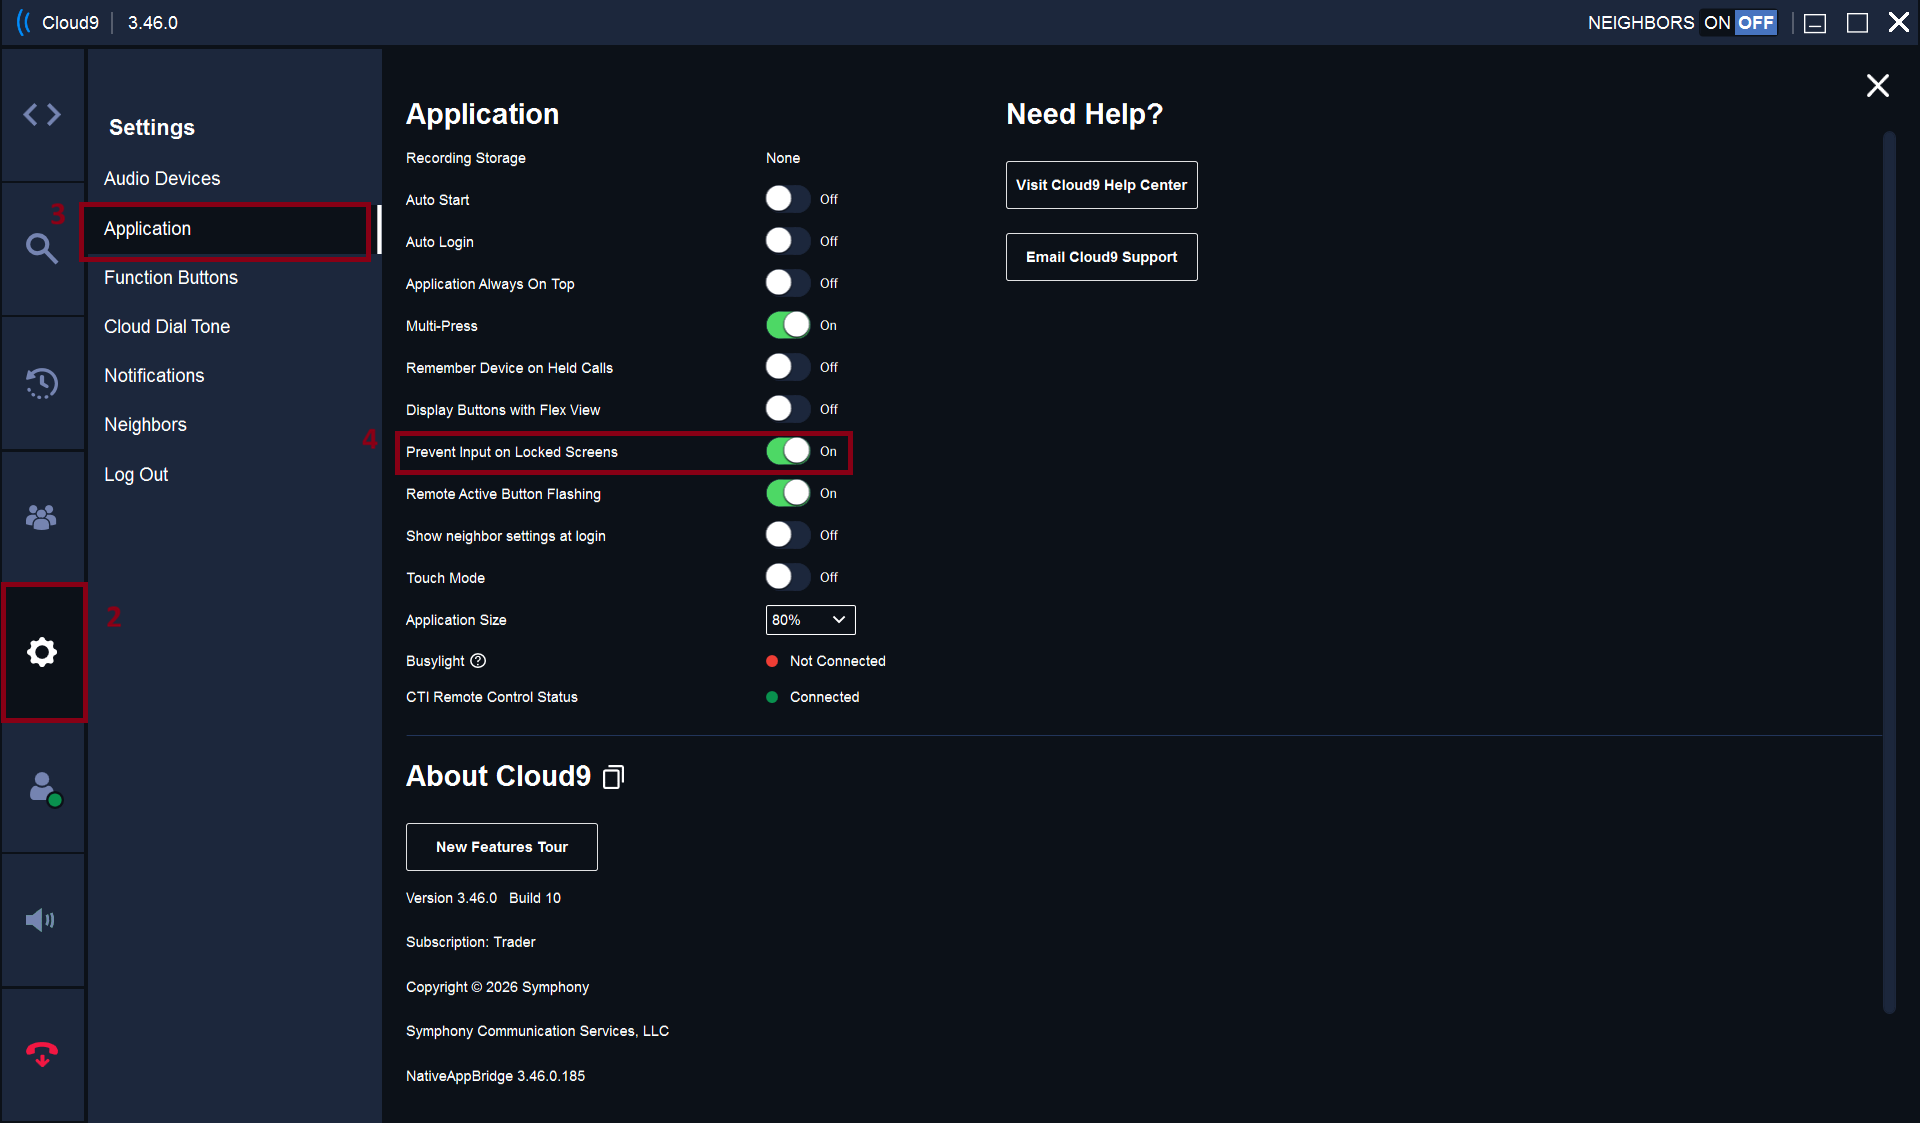The height and width of the screenshot is (1123, 1920).
Task: Click the code brackets sidebar icon
Action: (x=42, y=115)
